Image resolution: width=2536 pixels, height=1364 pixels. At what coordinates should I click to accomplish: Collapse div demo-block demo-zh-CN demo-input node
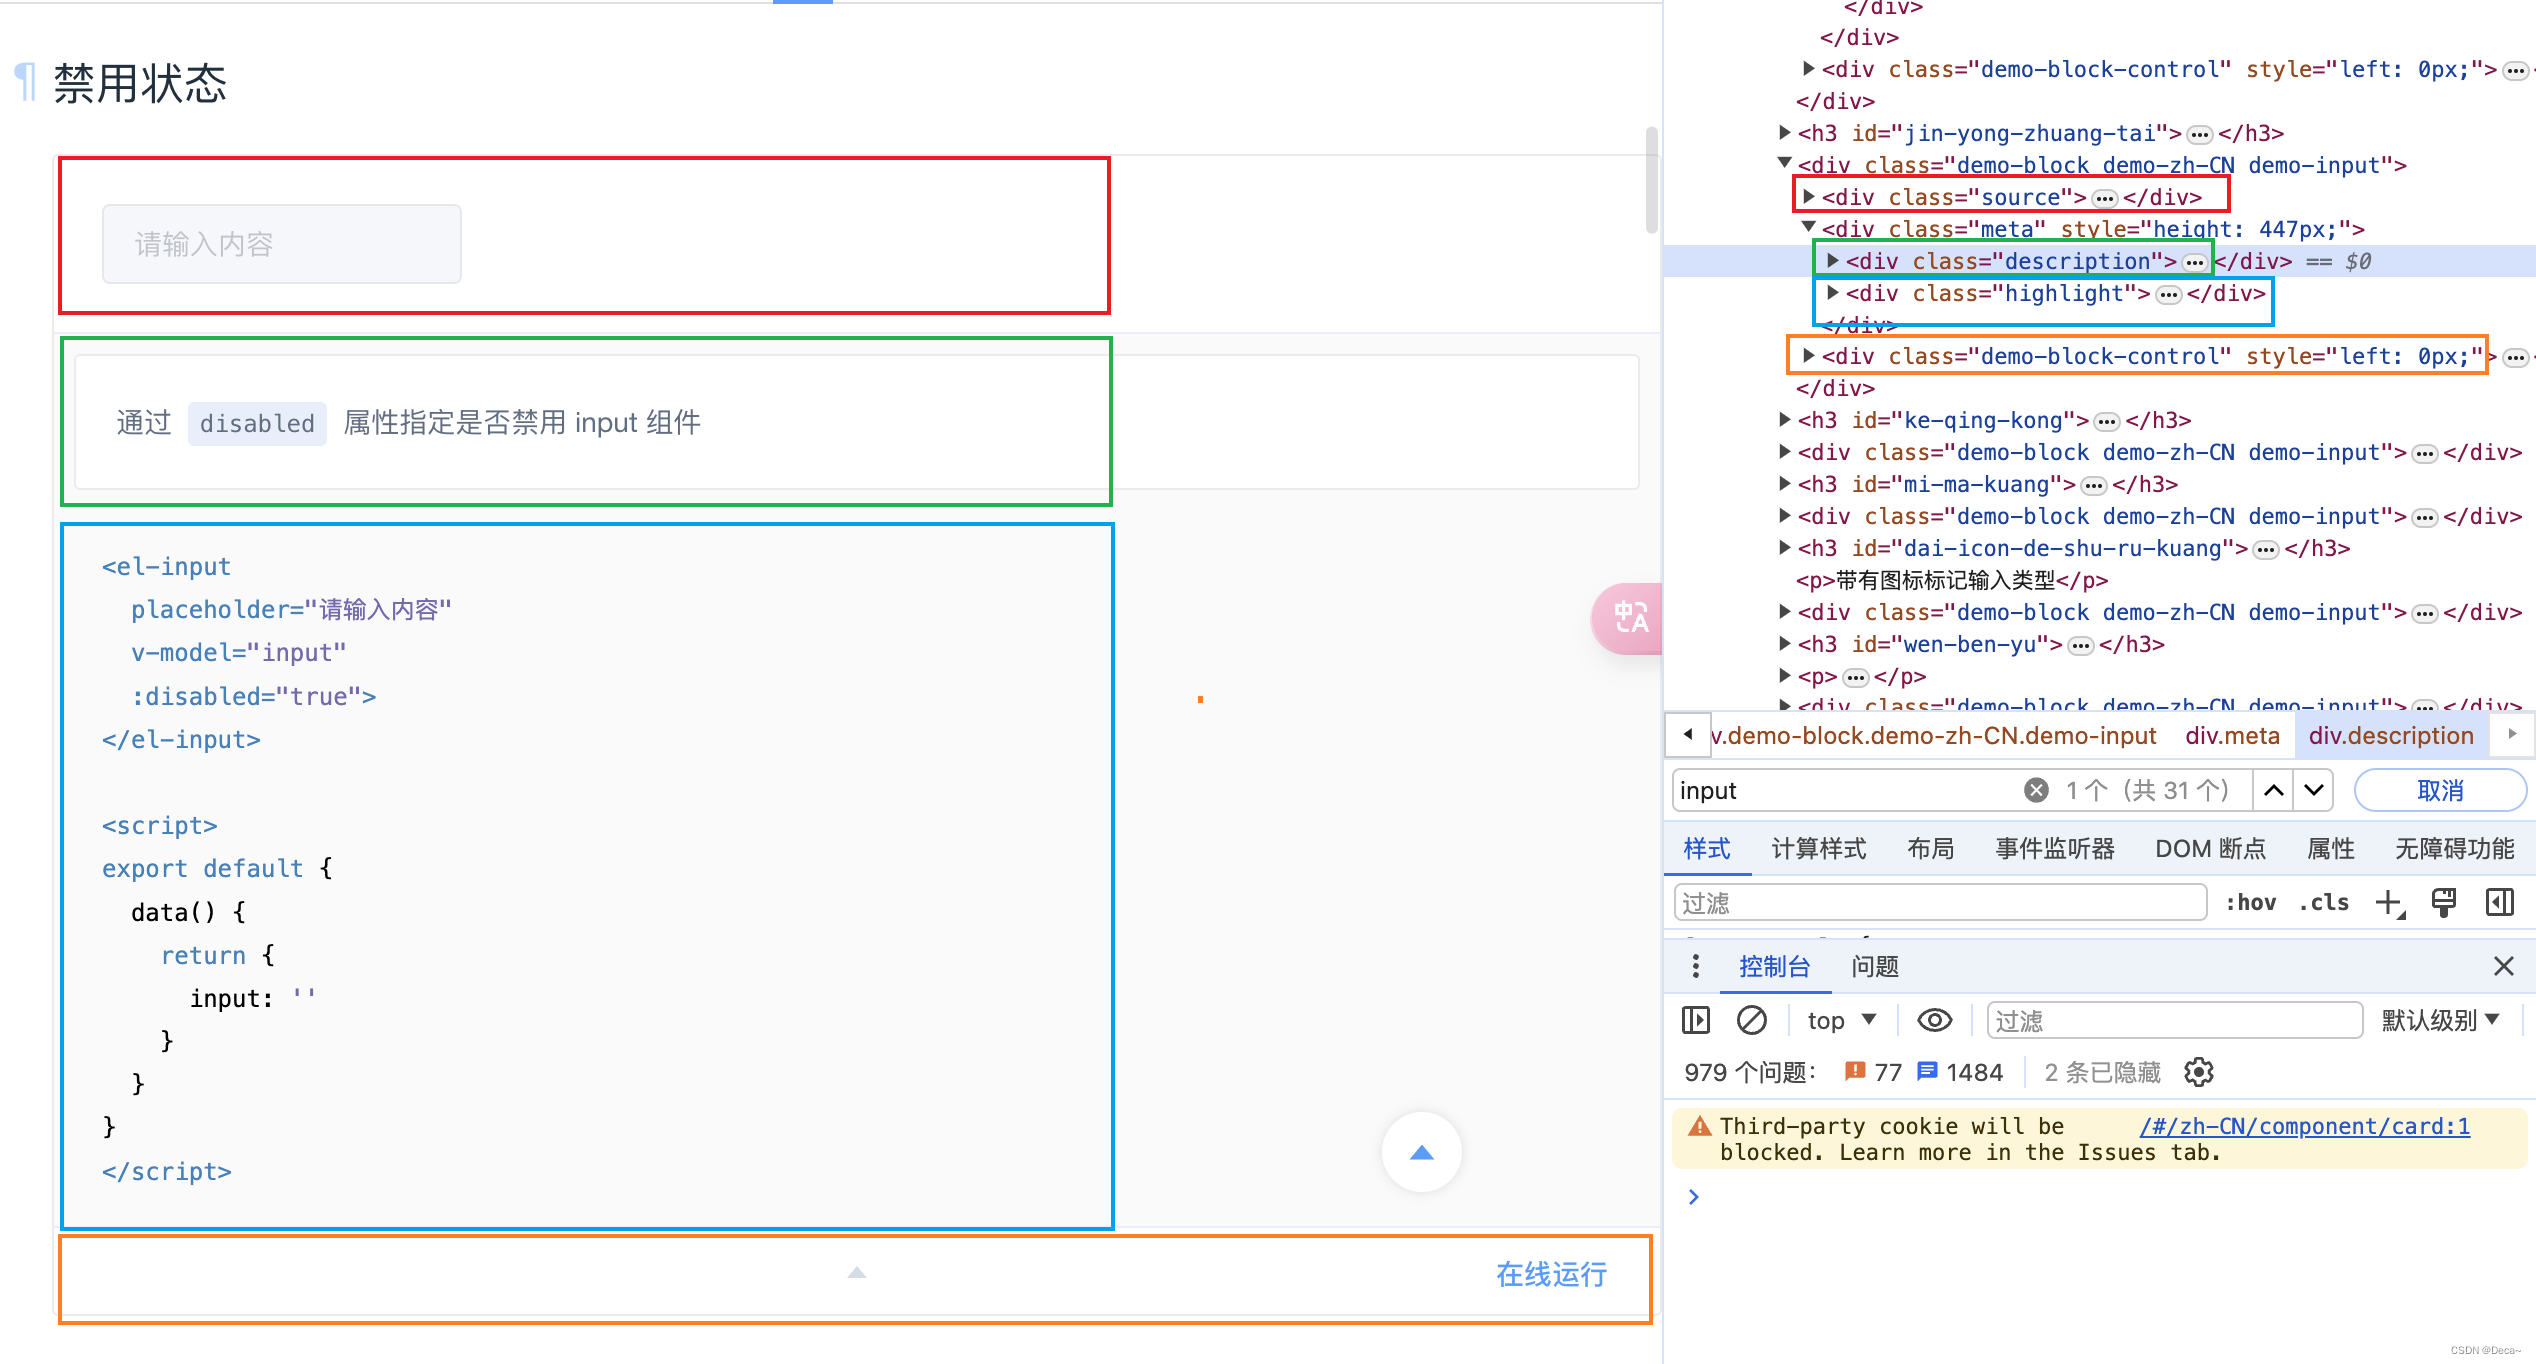[1785, 162]
